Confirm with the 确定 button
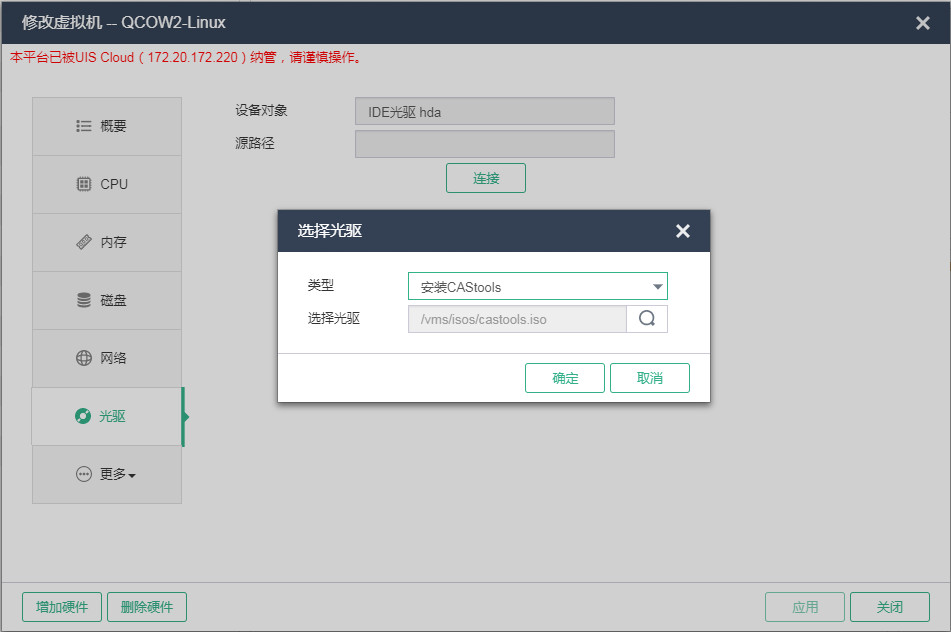The width and height of the screenshot is (951, 632). (x=565, y=378)
